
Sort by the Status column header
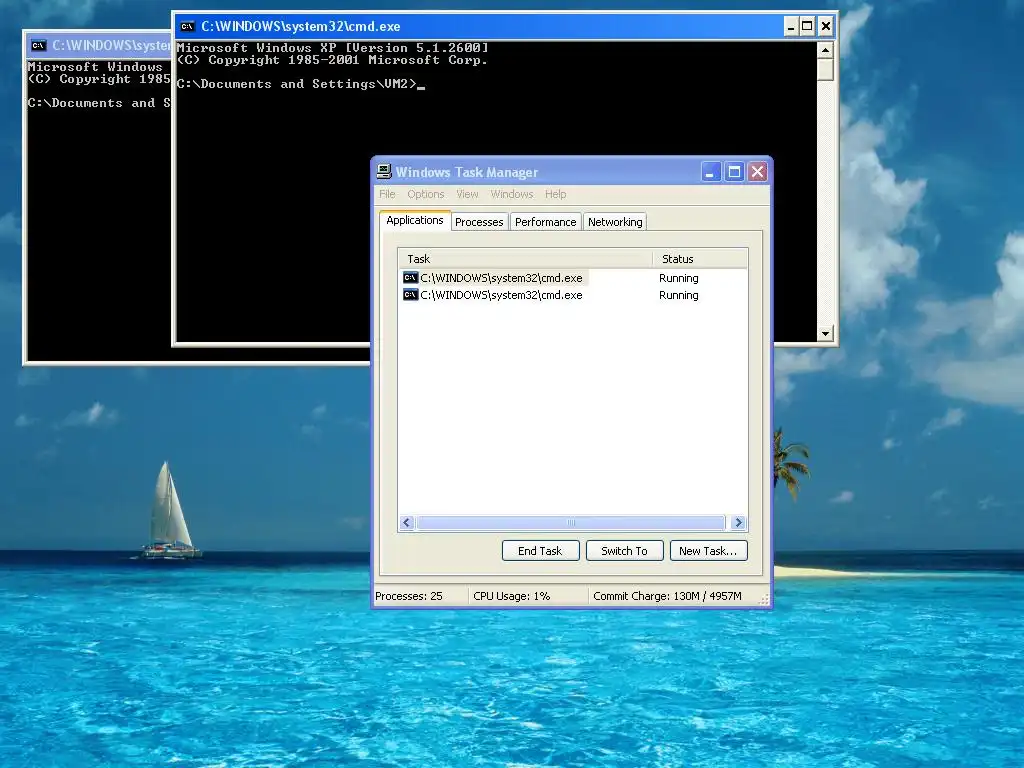tap(700, 259)
